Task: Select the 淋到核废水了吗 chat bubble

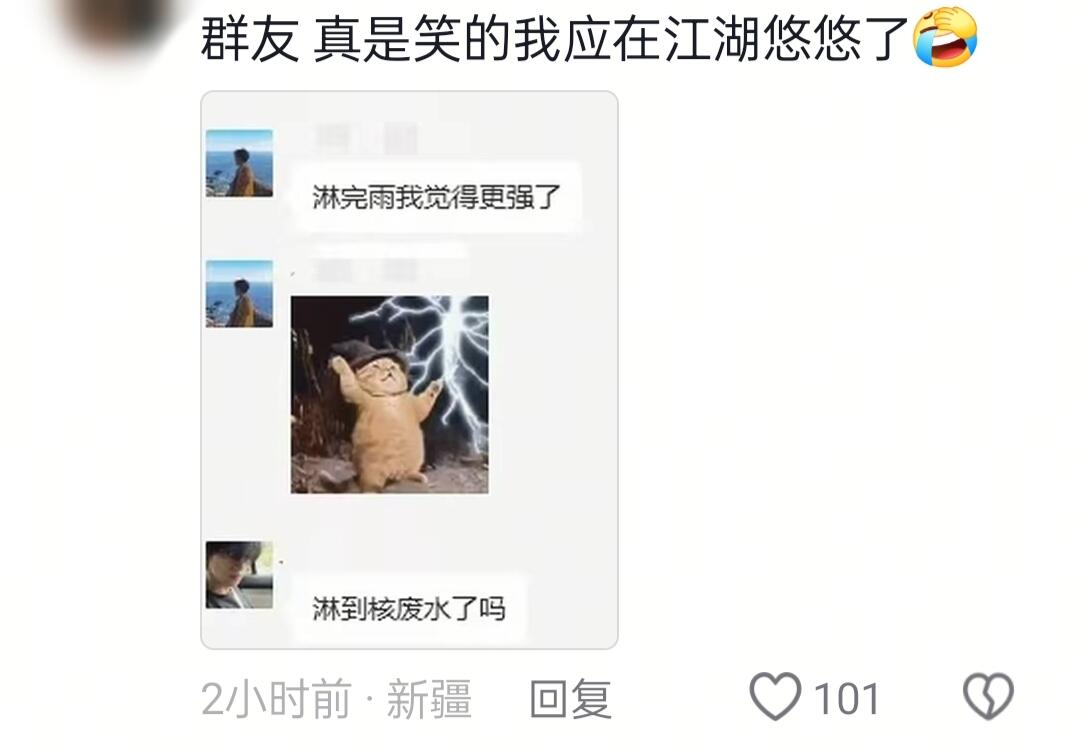Action: (409, 608)
